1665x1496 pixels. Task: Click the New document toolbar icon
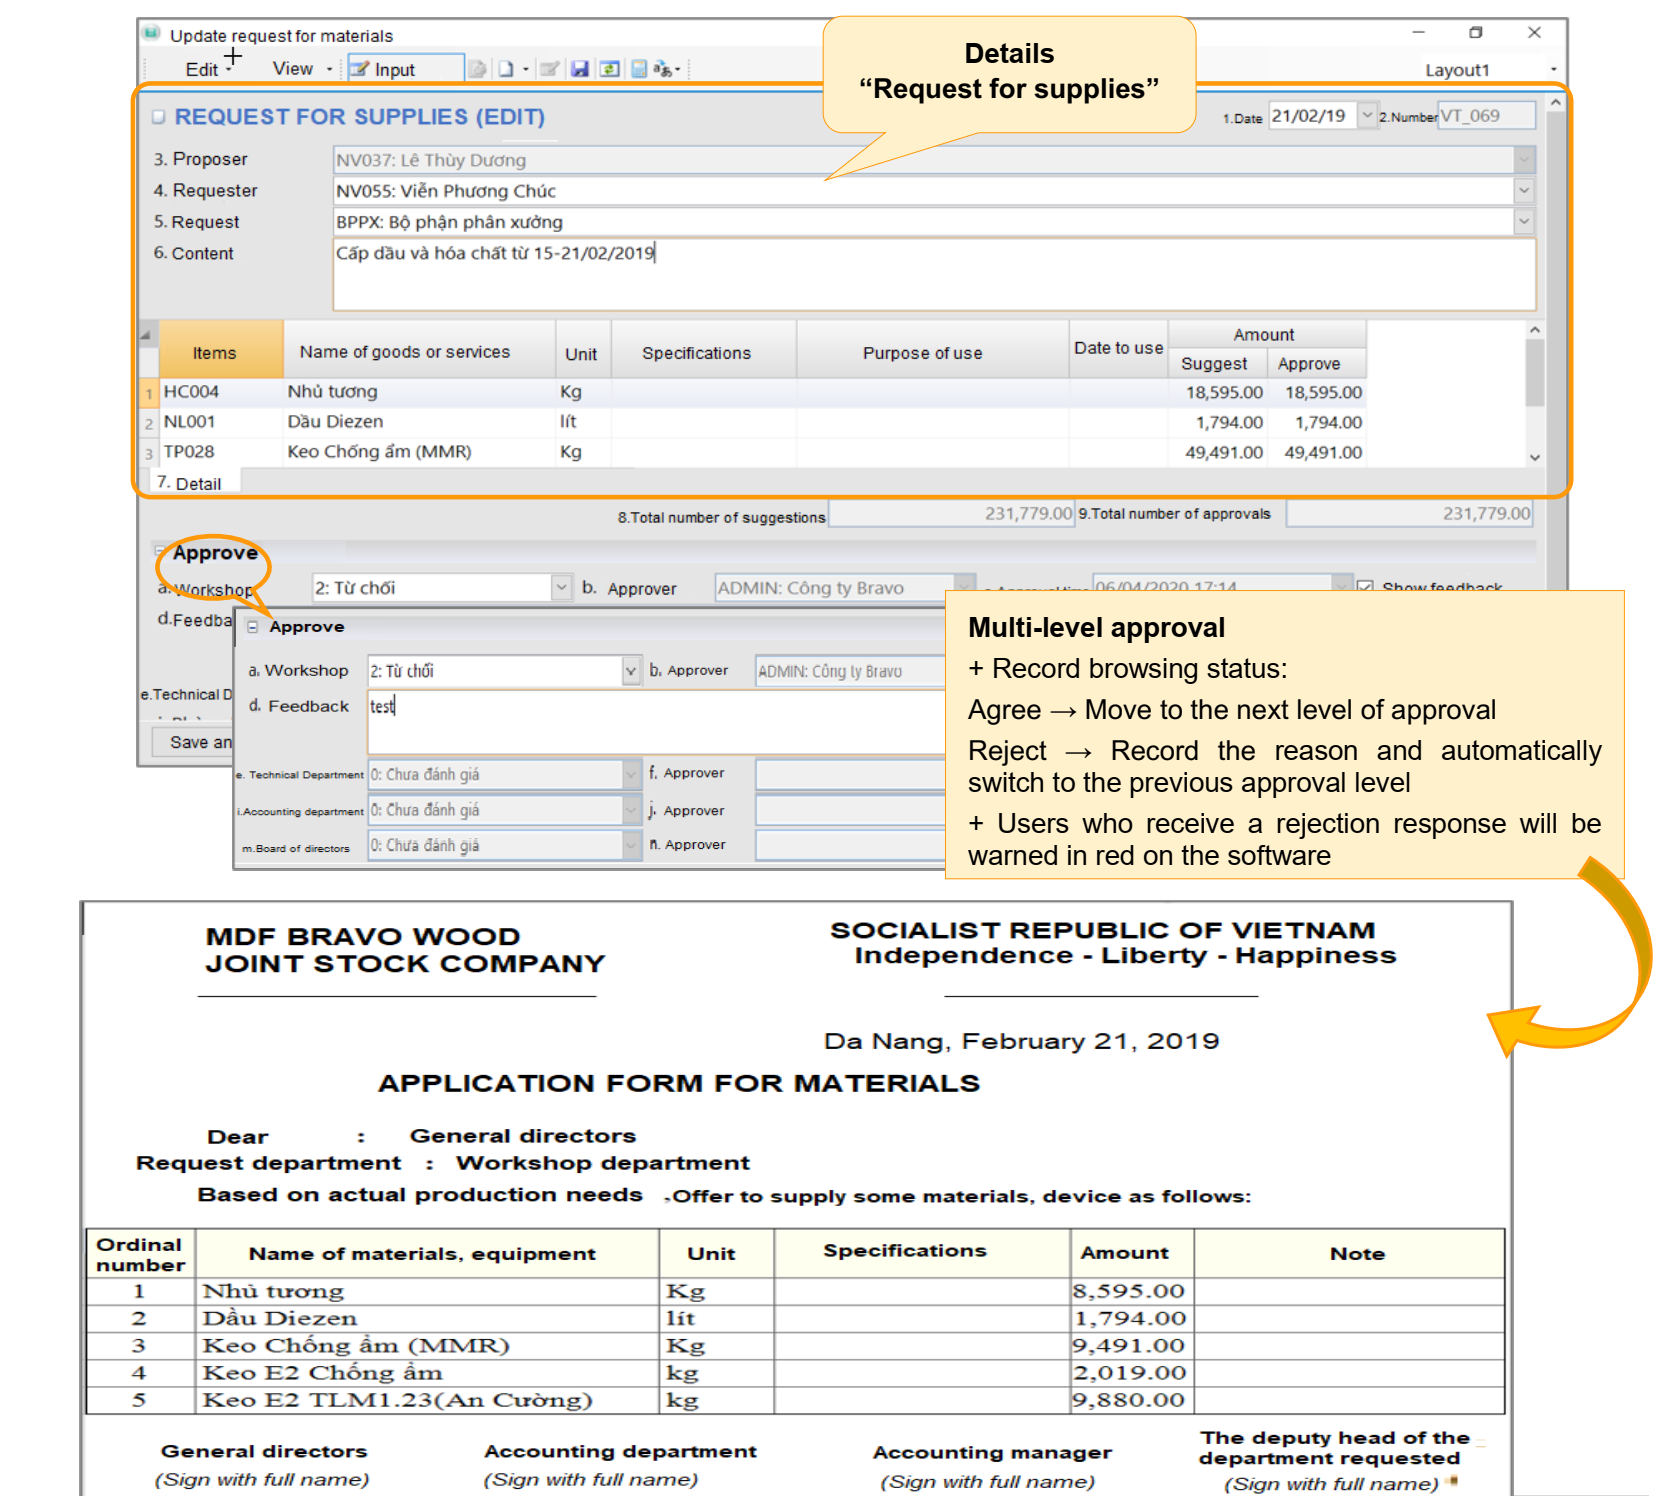[506, 69]
